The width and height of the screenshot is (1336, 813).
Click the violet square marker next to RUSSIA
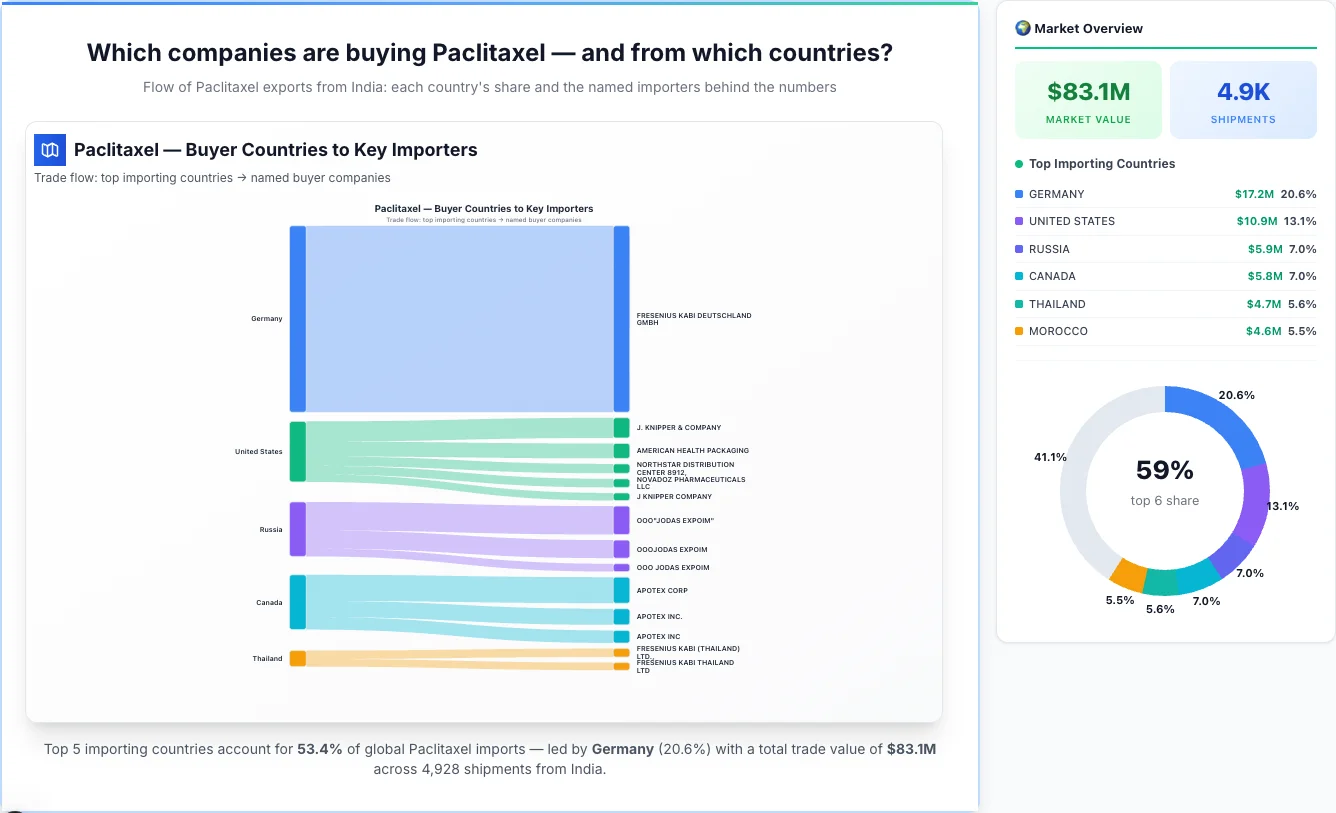point(1020,249)
